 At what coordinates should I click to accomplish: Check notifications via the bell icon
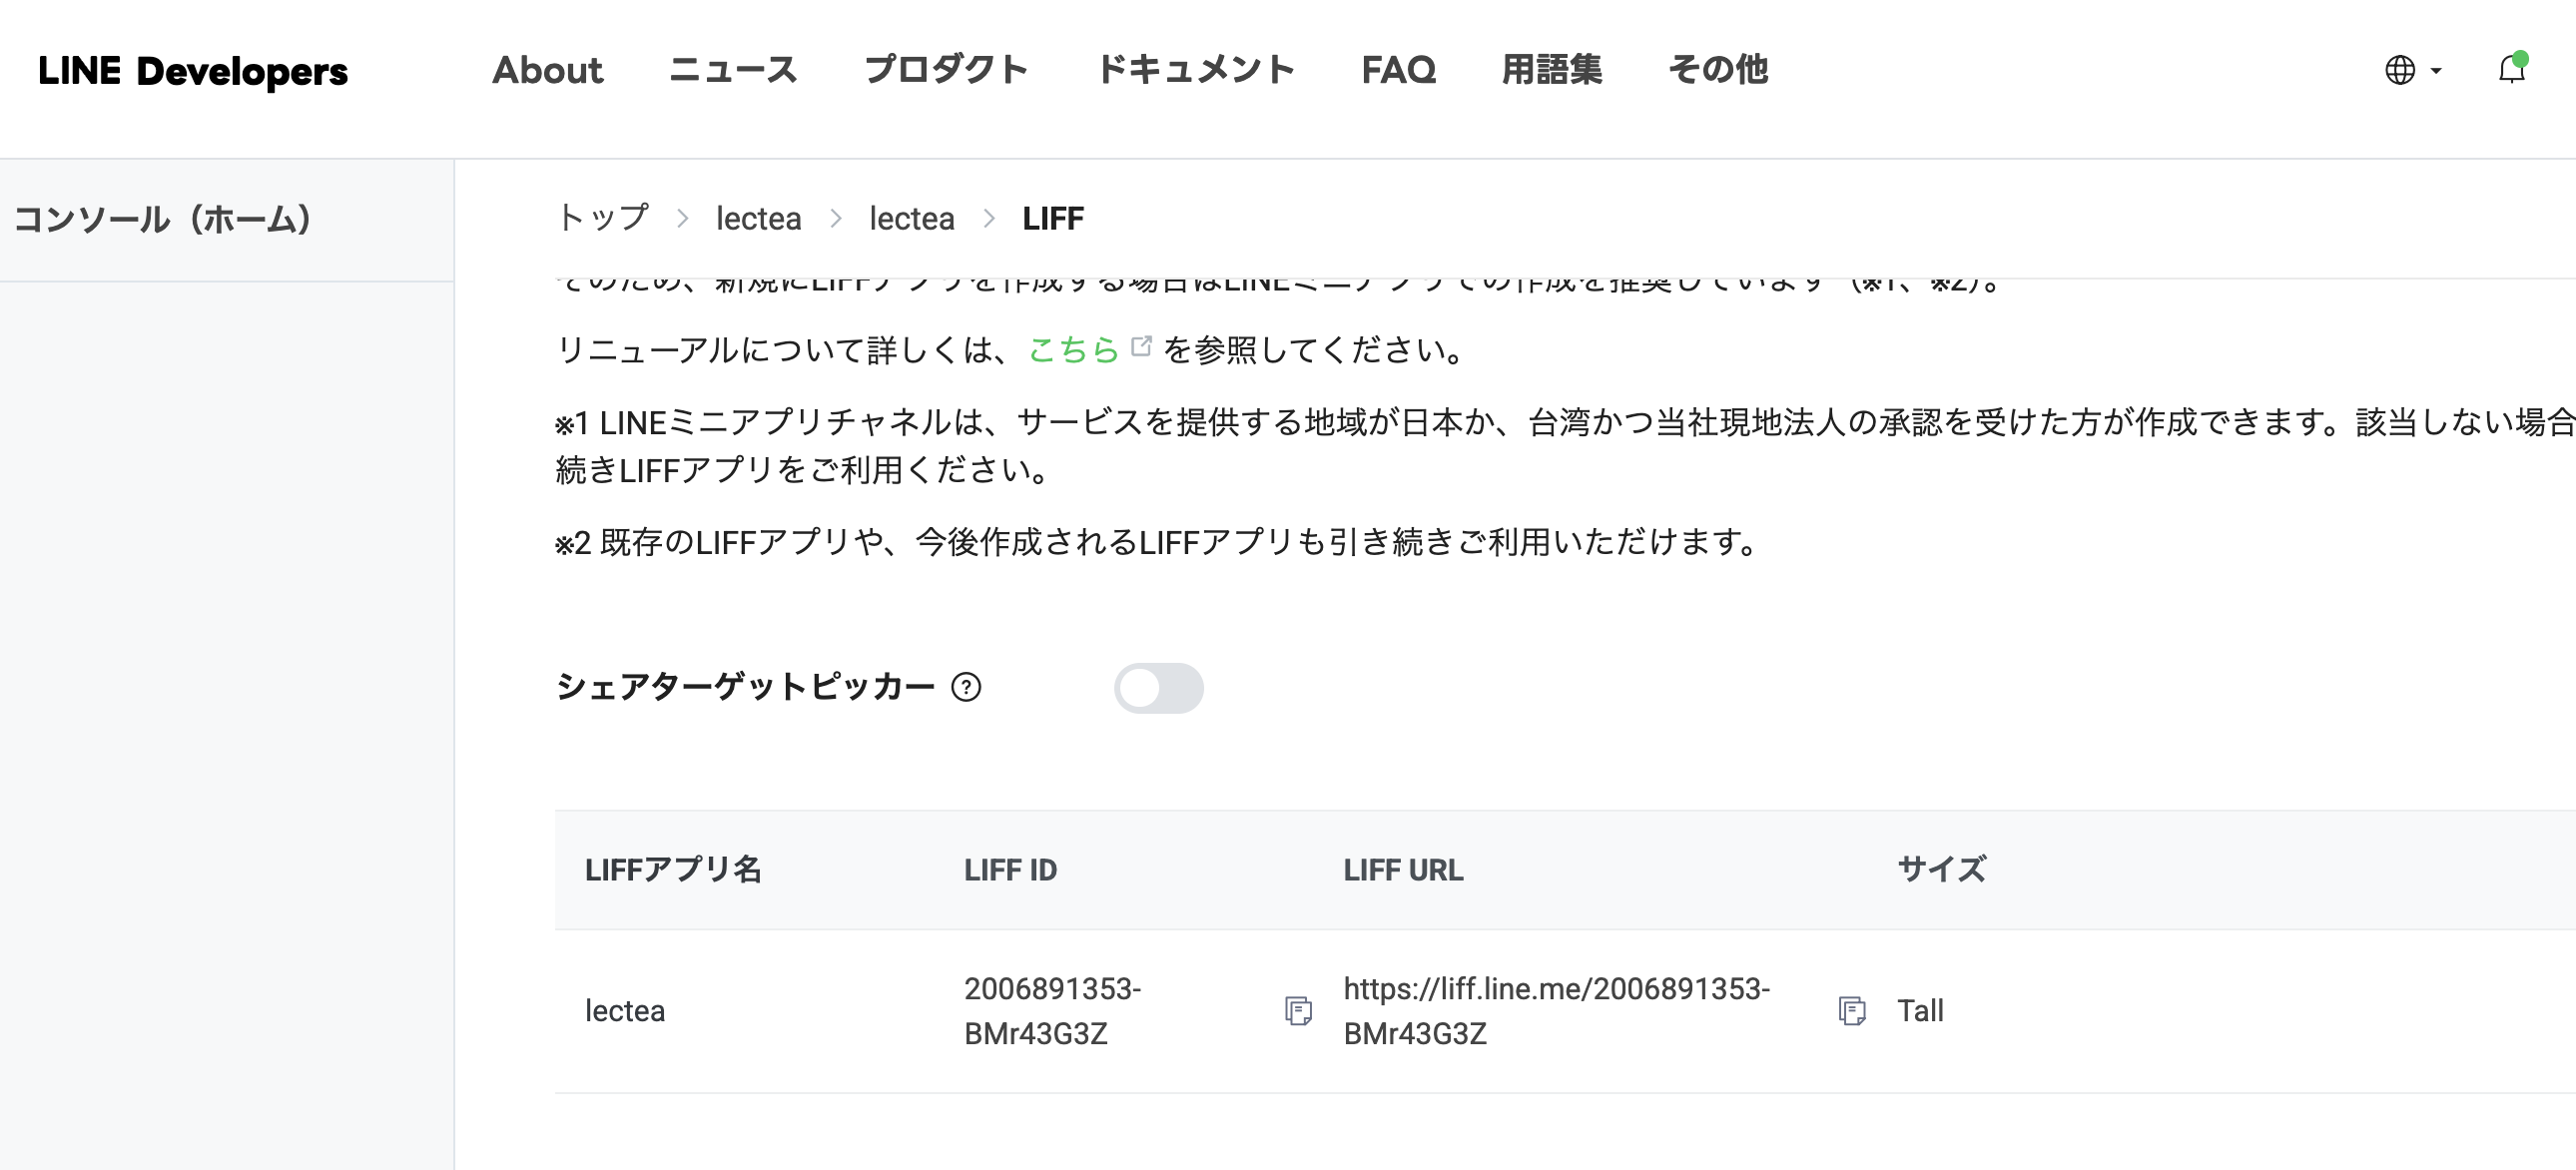[2511, 70]
